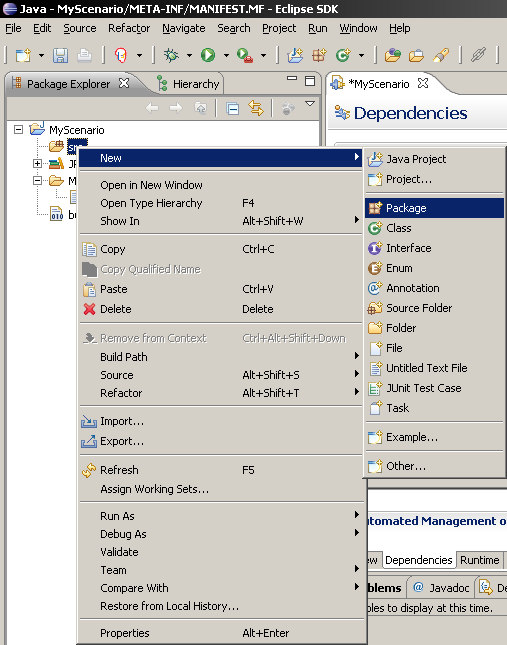Click the New Java Package toolbar icon

point(319,55)
